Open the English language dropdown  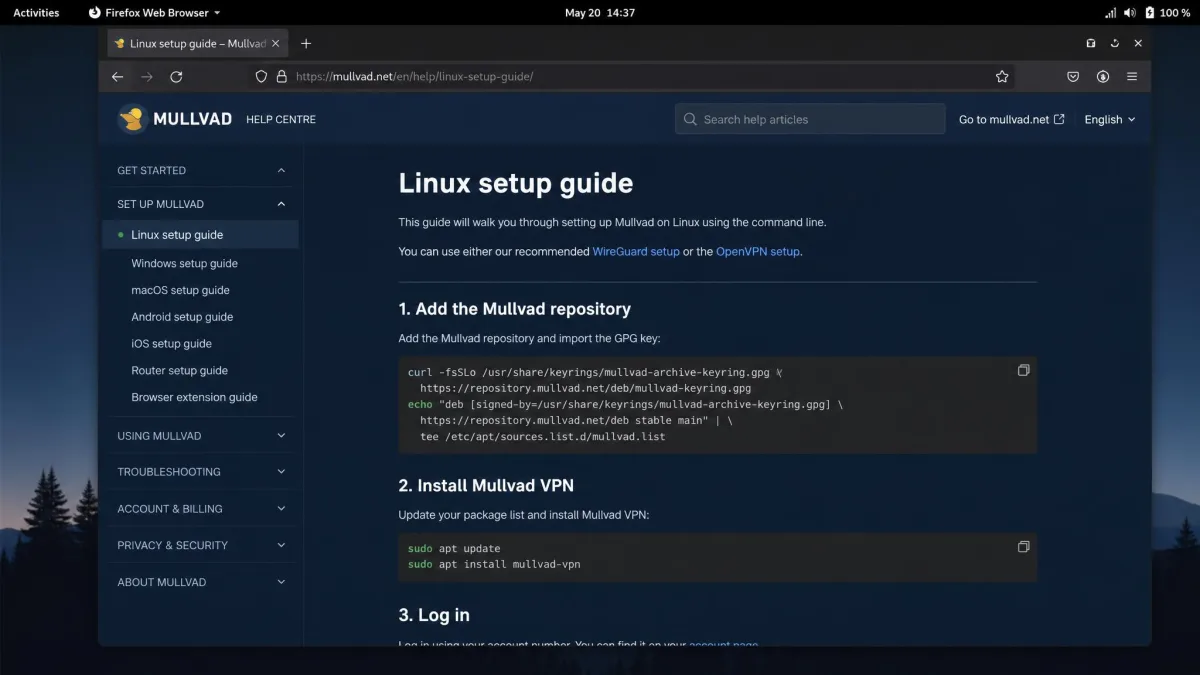pos(1110,119)
